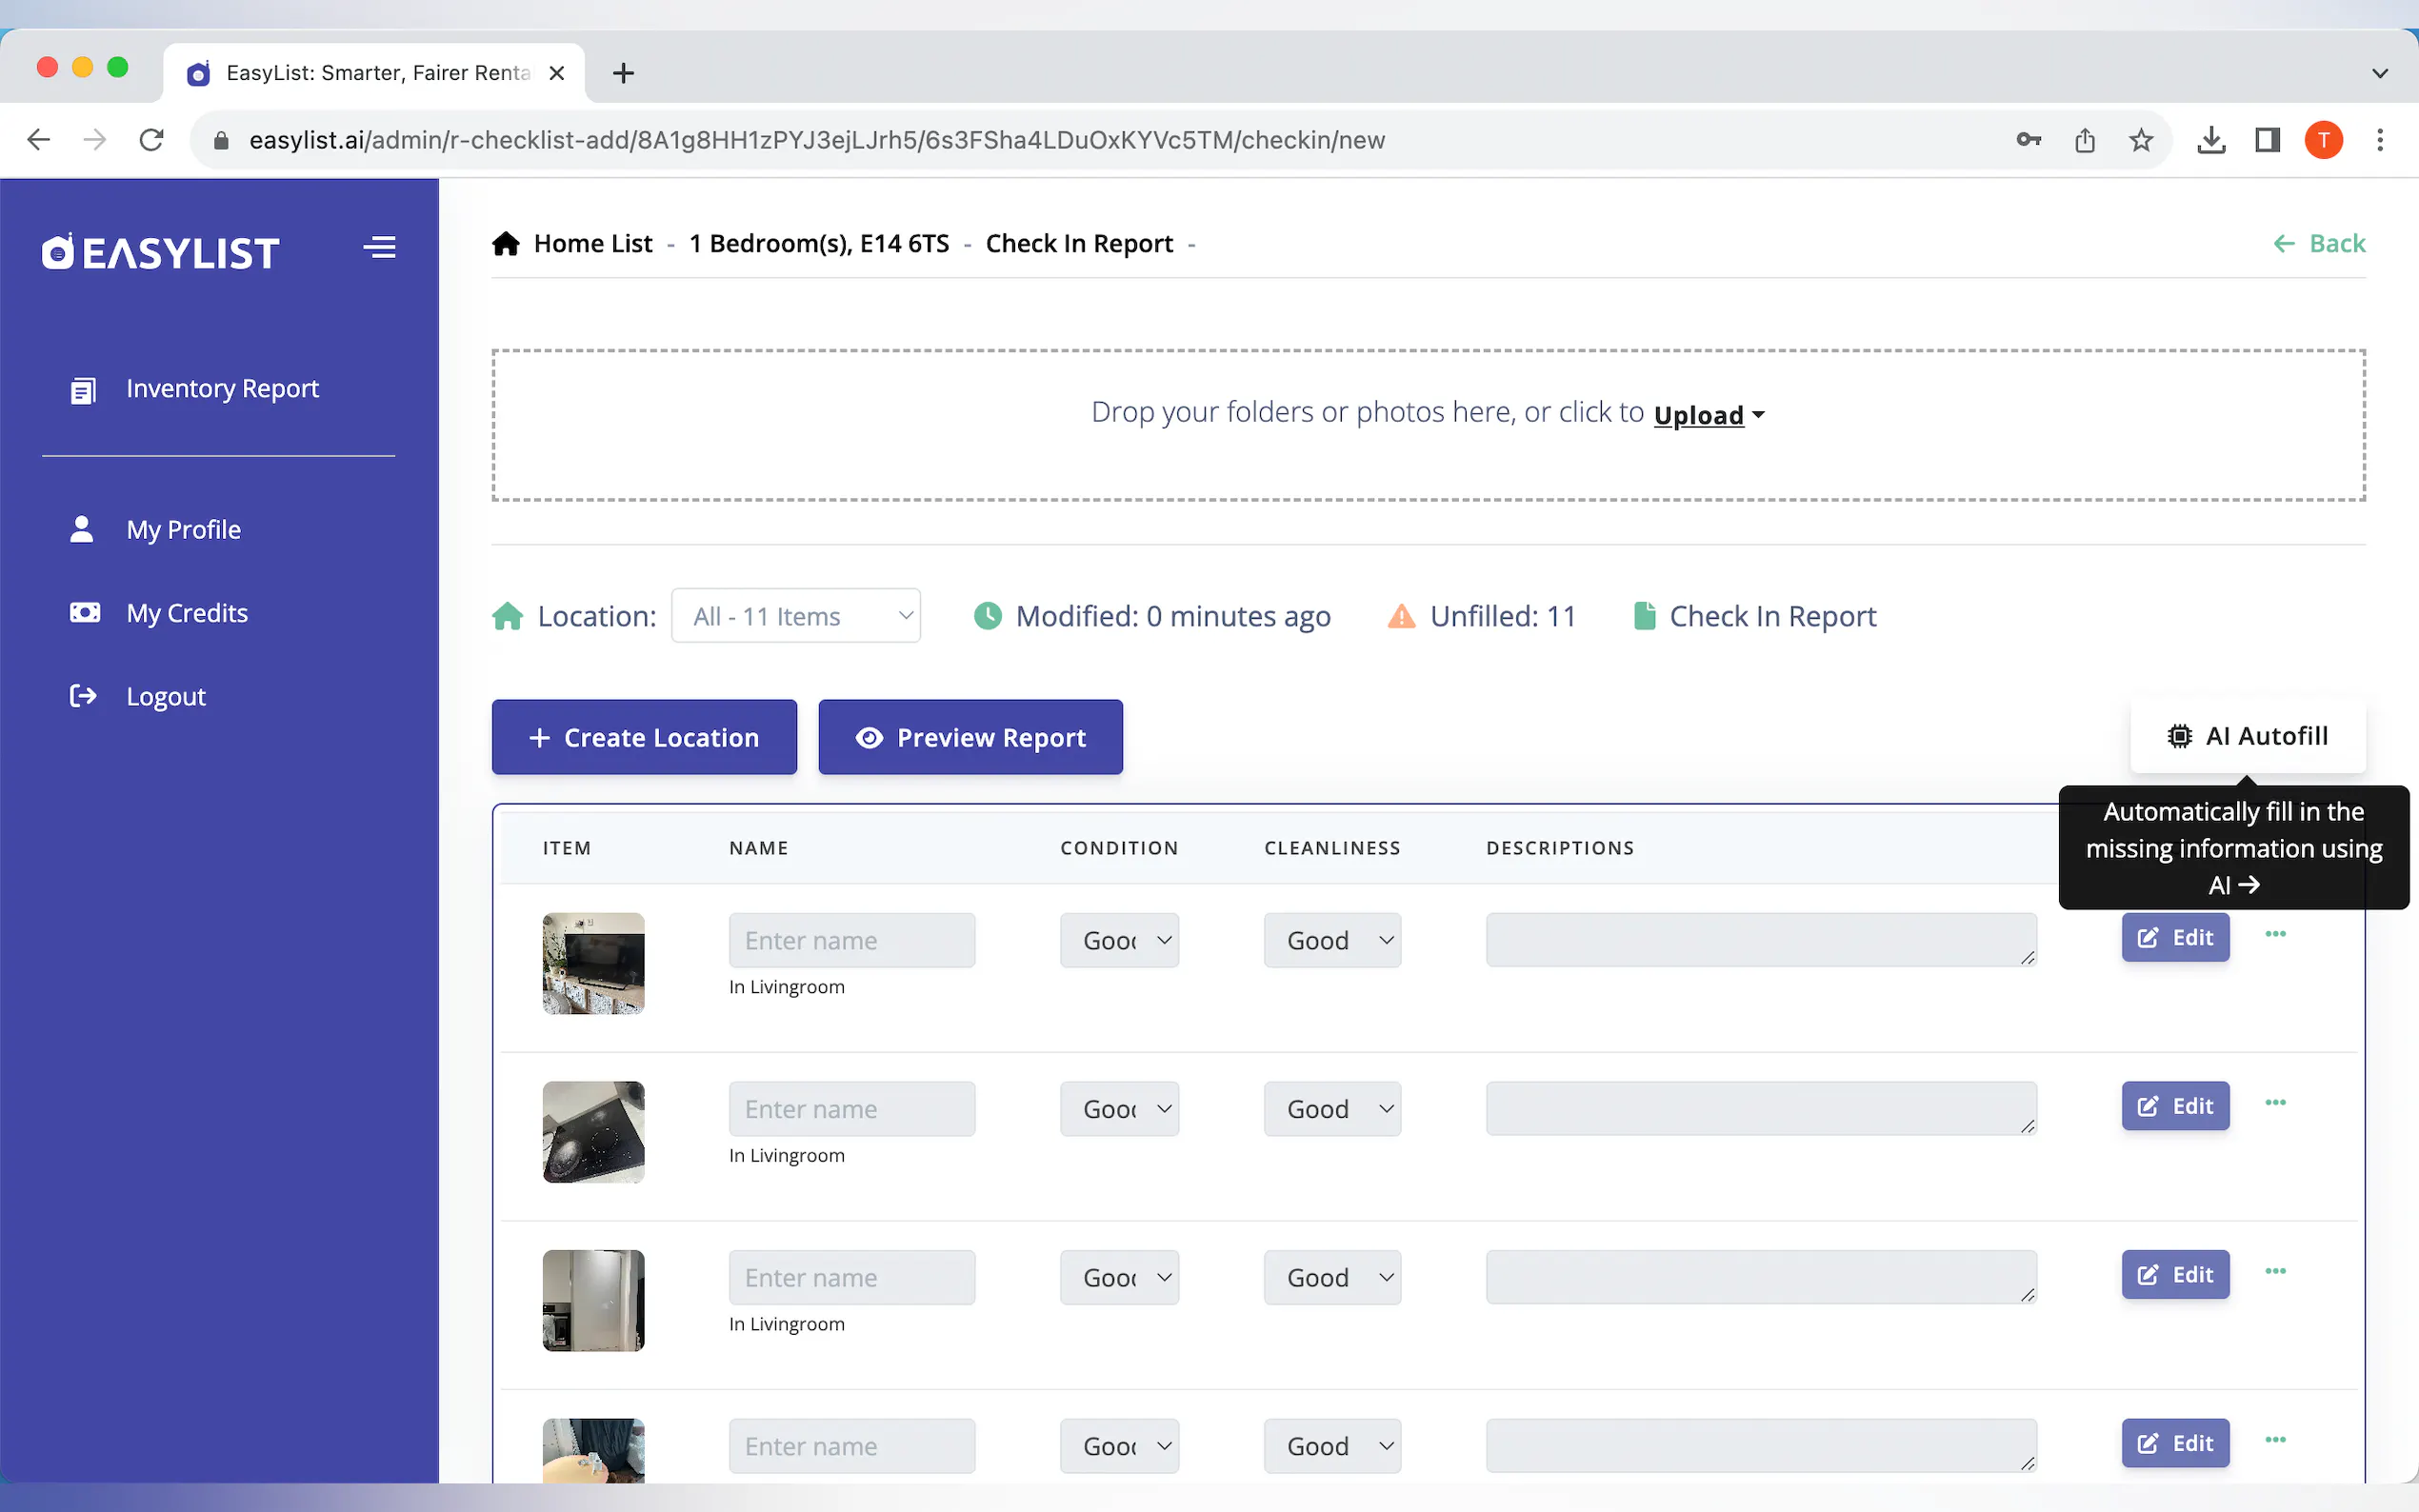The width and height of the screenshot is (2419, 1512).
Task: Click the AI Autofill button
Action: click(x=2247, y=737)
